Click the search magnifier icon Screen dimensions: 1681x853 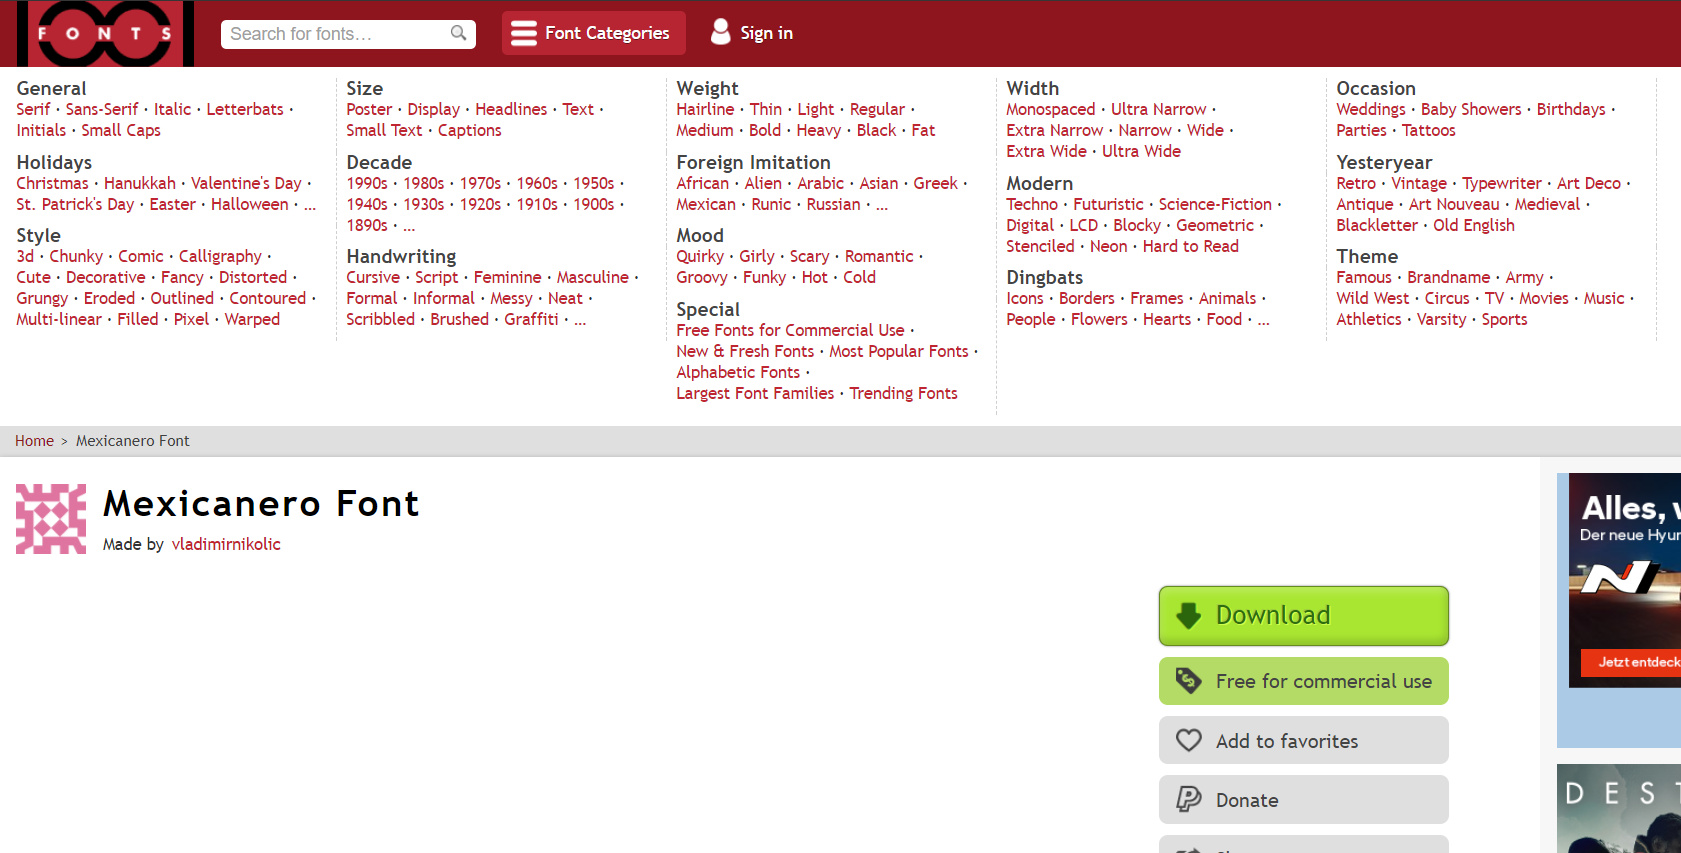[458, 33]
